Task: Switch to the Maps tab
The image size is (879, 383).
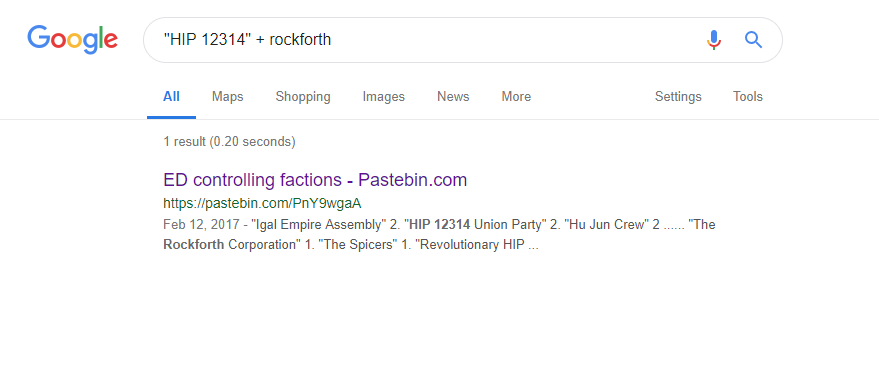Action: pos(228,96)
